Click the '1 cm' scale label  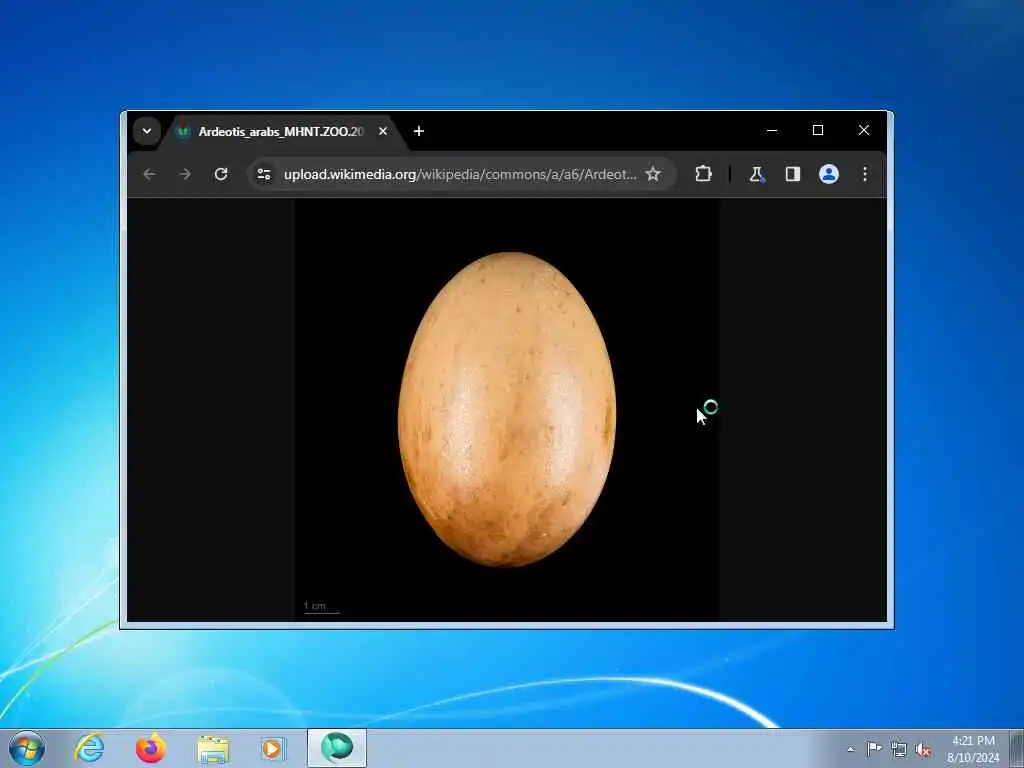[x=314, y=605]
